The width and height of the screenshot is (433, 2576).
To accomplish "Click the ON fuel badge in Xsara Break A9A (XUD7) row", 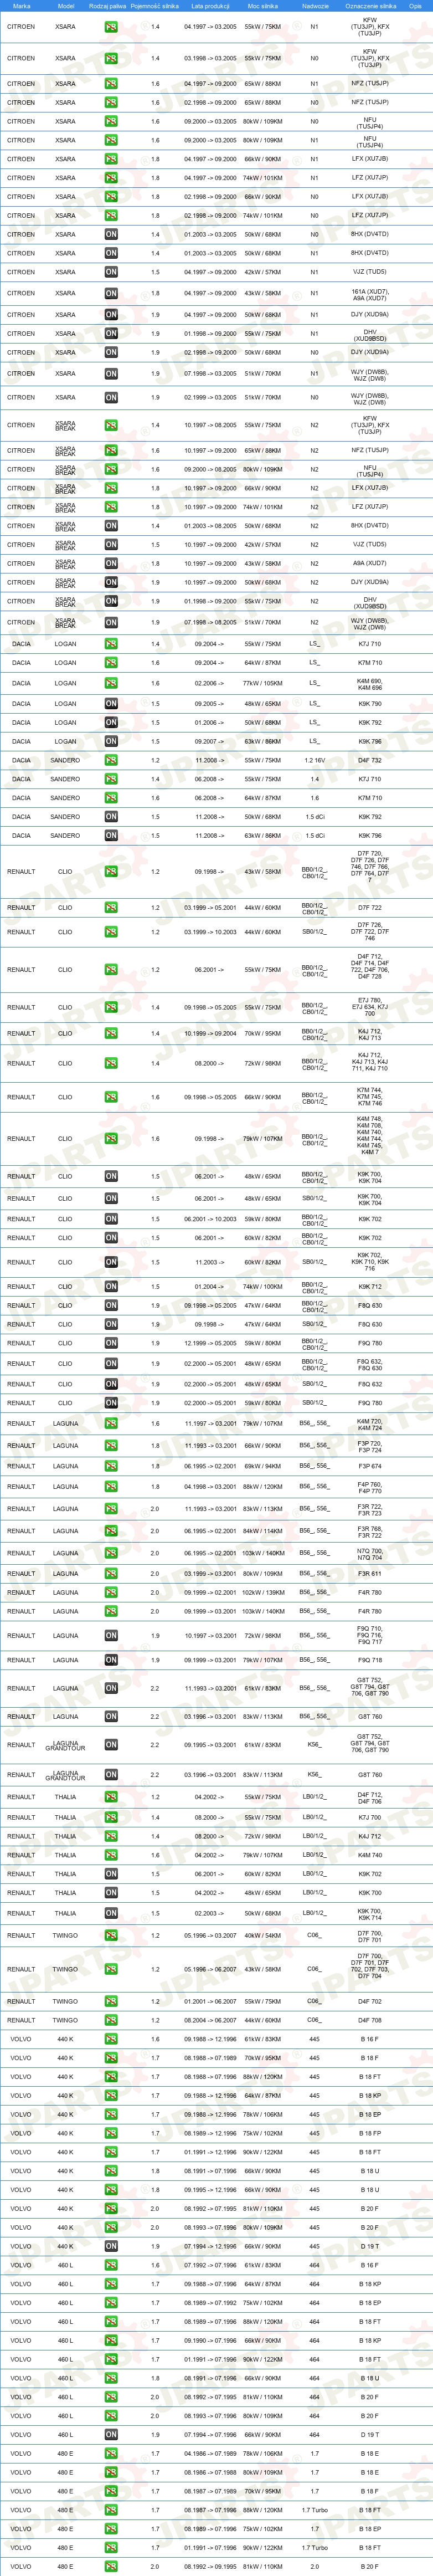I will click(x=111, y=564).
